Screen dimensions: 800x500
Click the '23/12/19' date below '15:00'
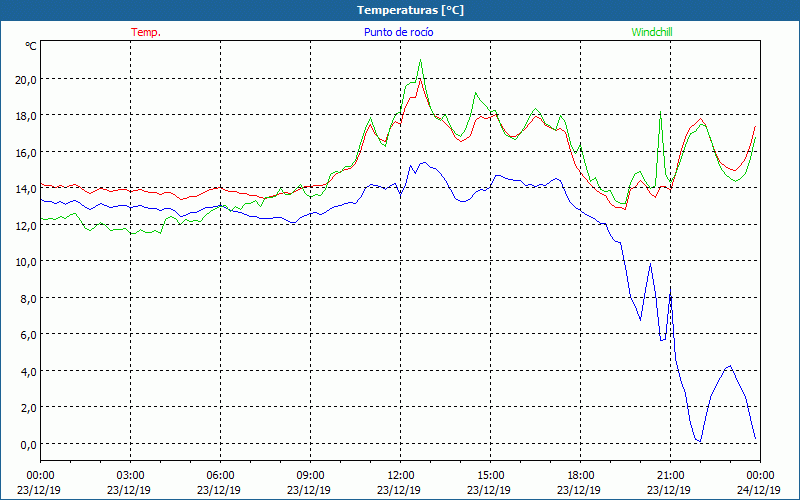(489, 490)
